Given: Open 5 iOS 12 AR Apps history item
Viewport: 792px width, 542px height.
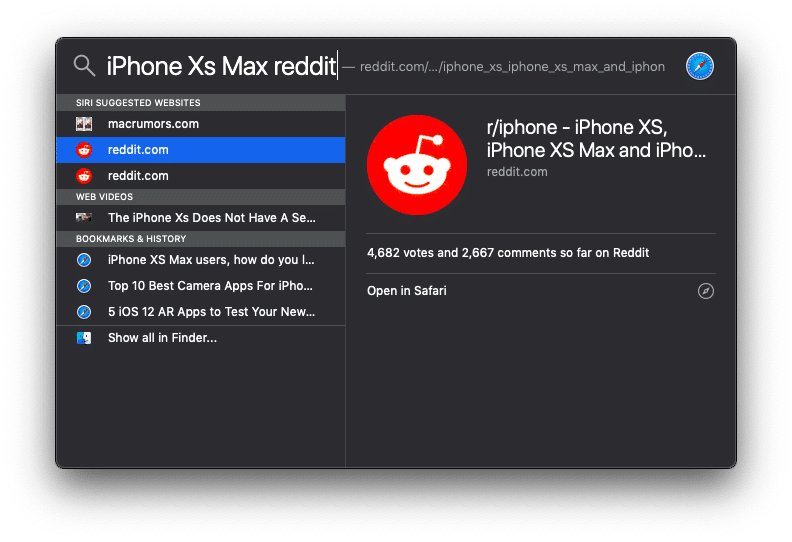Looking at the screenshot, I should point(201,312).
